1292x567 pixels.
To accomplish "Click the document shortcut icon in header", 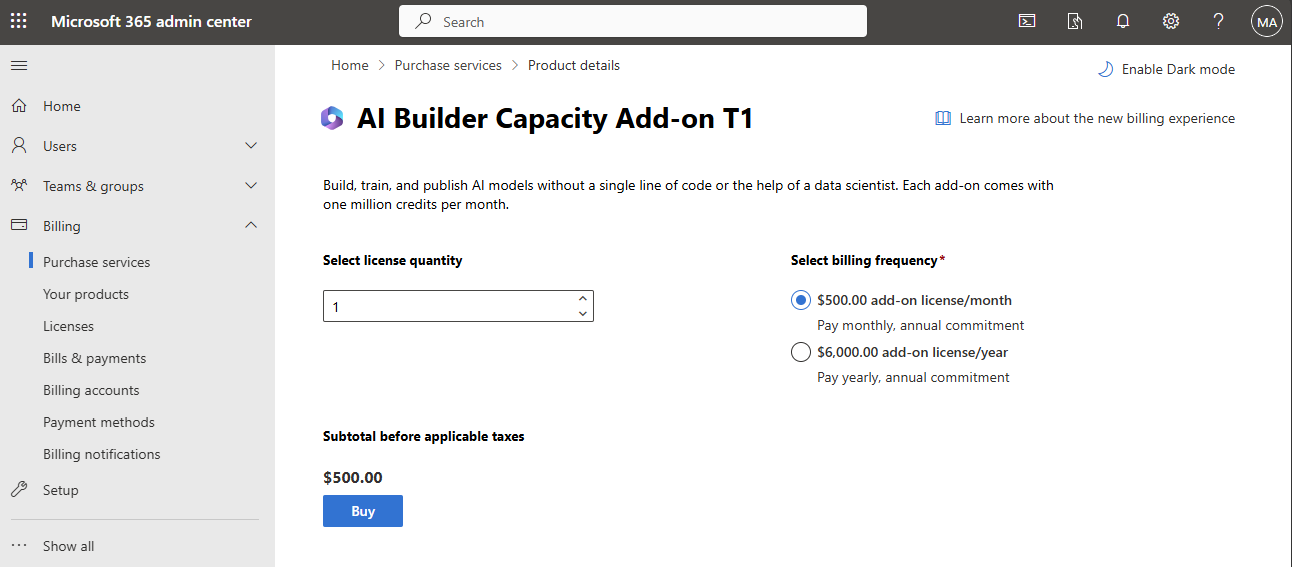I will [1075, 21].
